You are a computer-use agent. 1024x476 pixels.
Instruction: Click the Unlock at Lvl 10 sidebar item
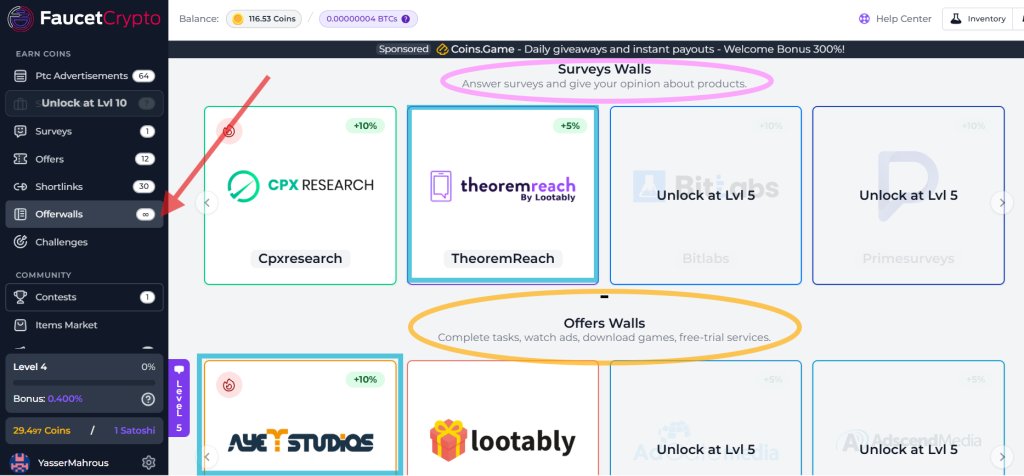[84, 103]
